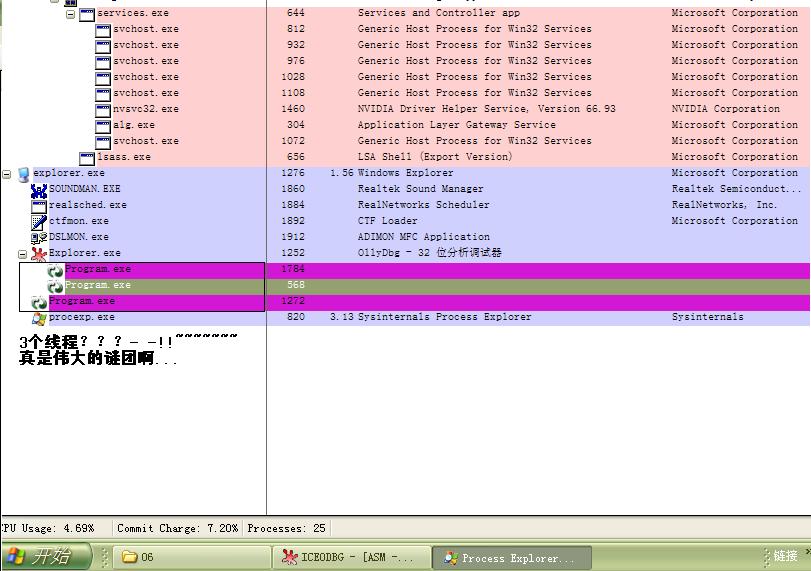Click the 'NVIDIA Corporation' company cell
Viewport: 811px width, 571px height.
[x=725, y=109]
